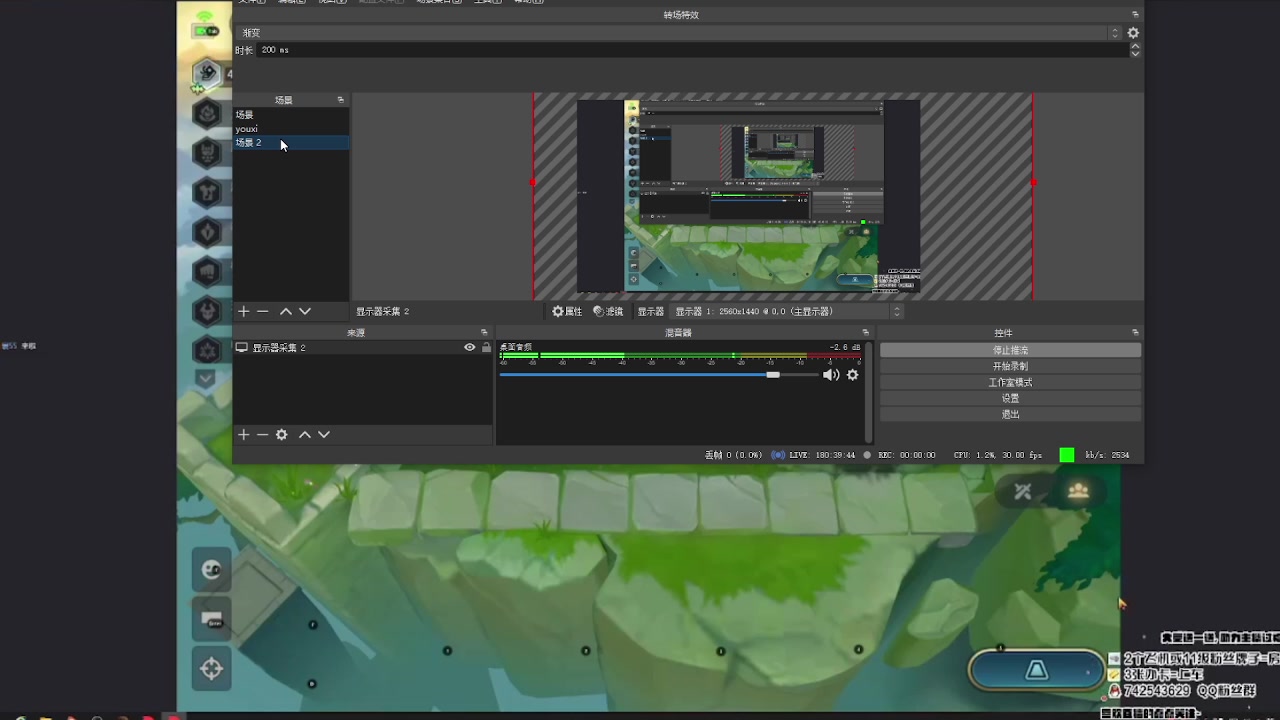Image resolution: width=1280 pixels, height=720 pixels.
Task: Undock the 混音器 panel with its float icon
Action: coord(866,333)
